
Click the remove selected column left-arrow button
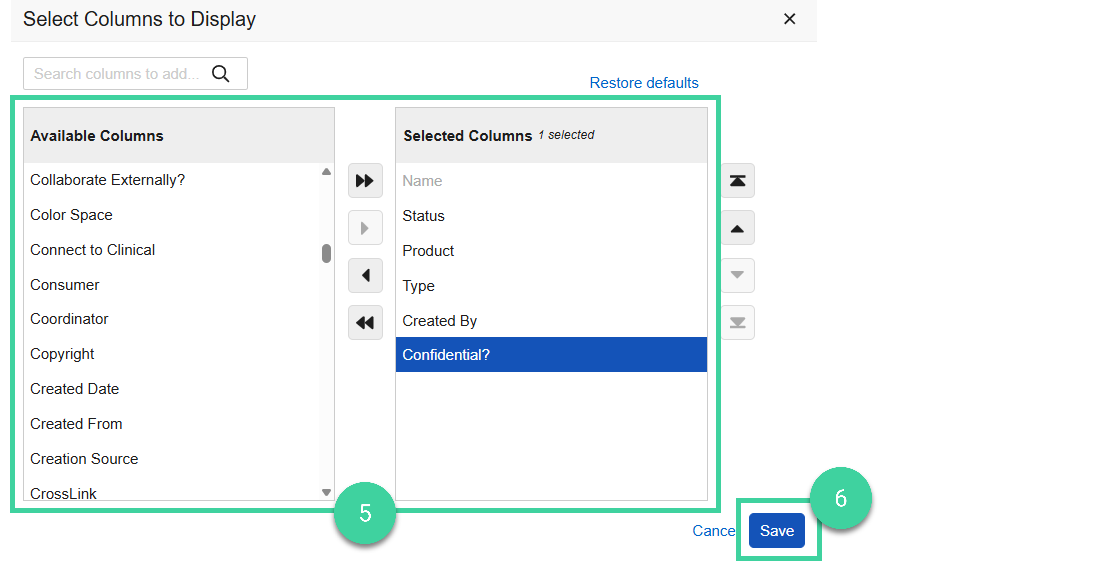pyautogui.click(x=365, y=276)
